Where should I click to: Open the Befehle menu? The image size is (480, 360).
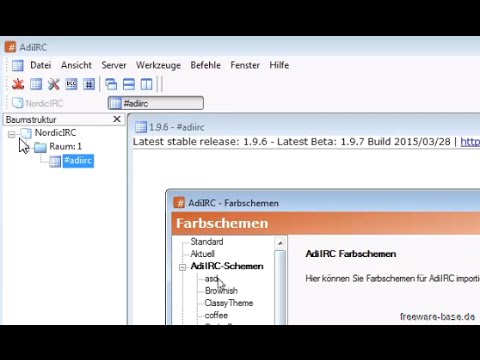tap(206, 65)
